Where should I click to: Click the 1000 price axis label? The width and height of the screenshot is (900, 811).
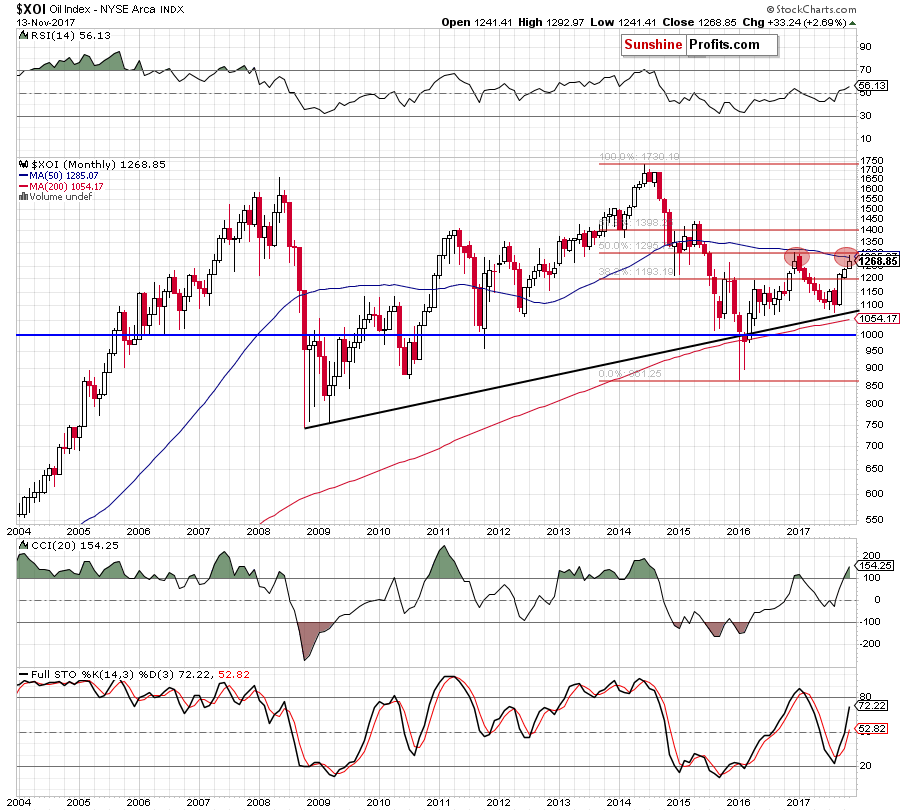871,335
